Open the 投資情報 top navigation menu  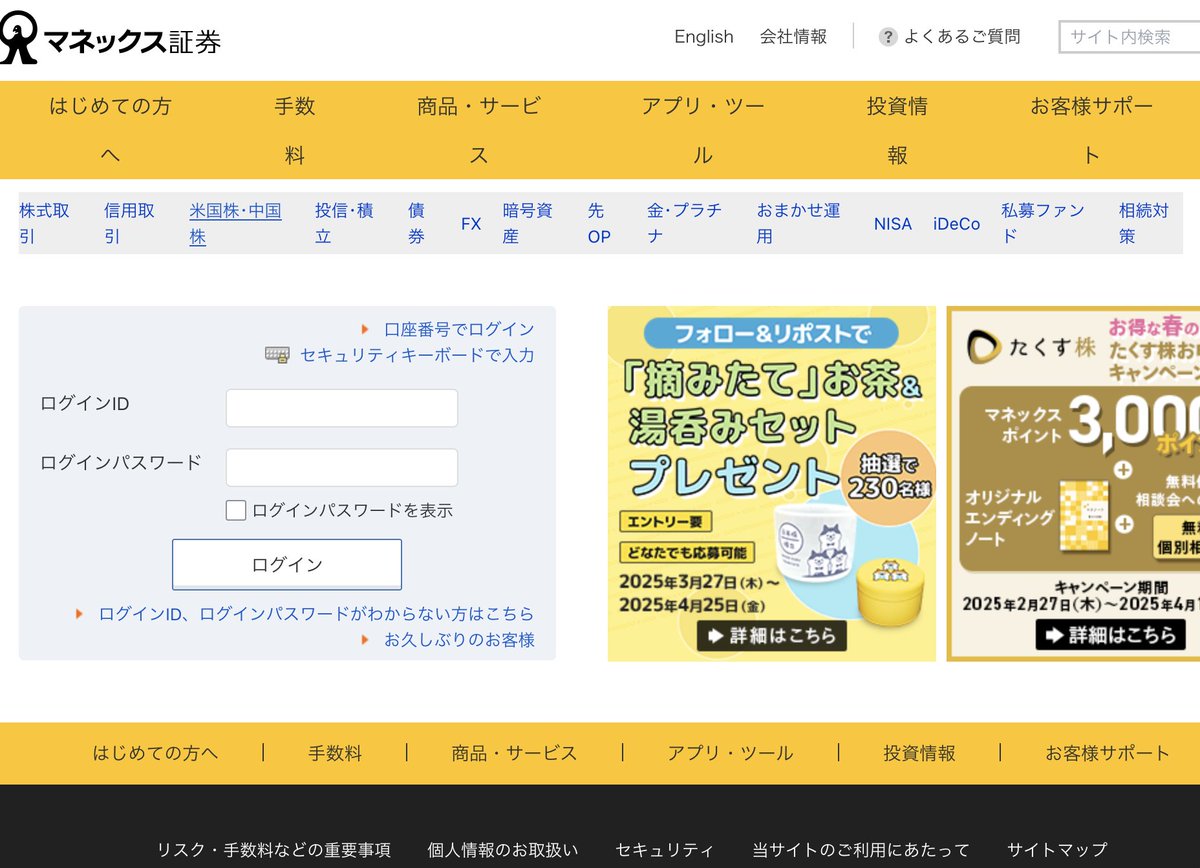click(x=897, y=130)
